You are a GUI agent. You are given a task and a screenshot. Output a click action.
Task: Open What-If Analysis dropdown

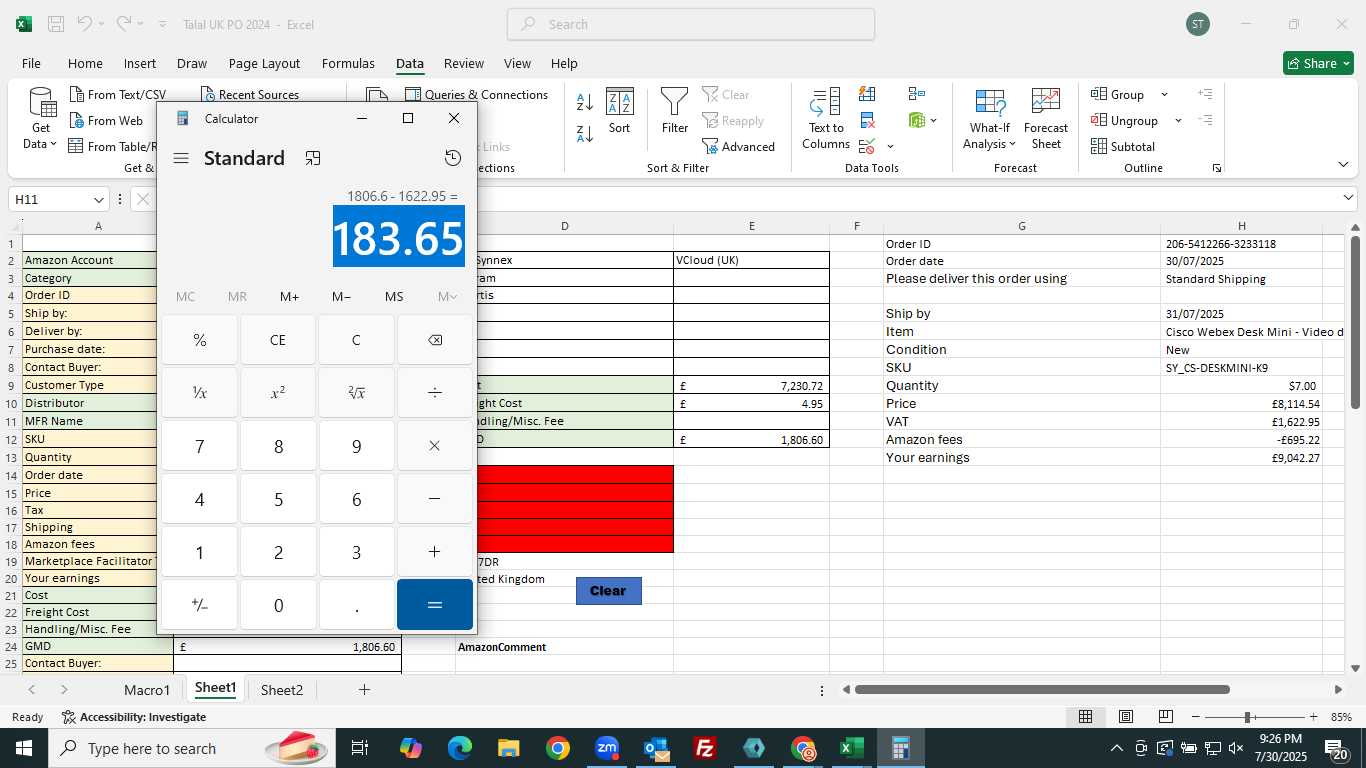[989, 119]
